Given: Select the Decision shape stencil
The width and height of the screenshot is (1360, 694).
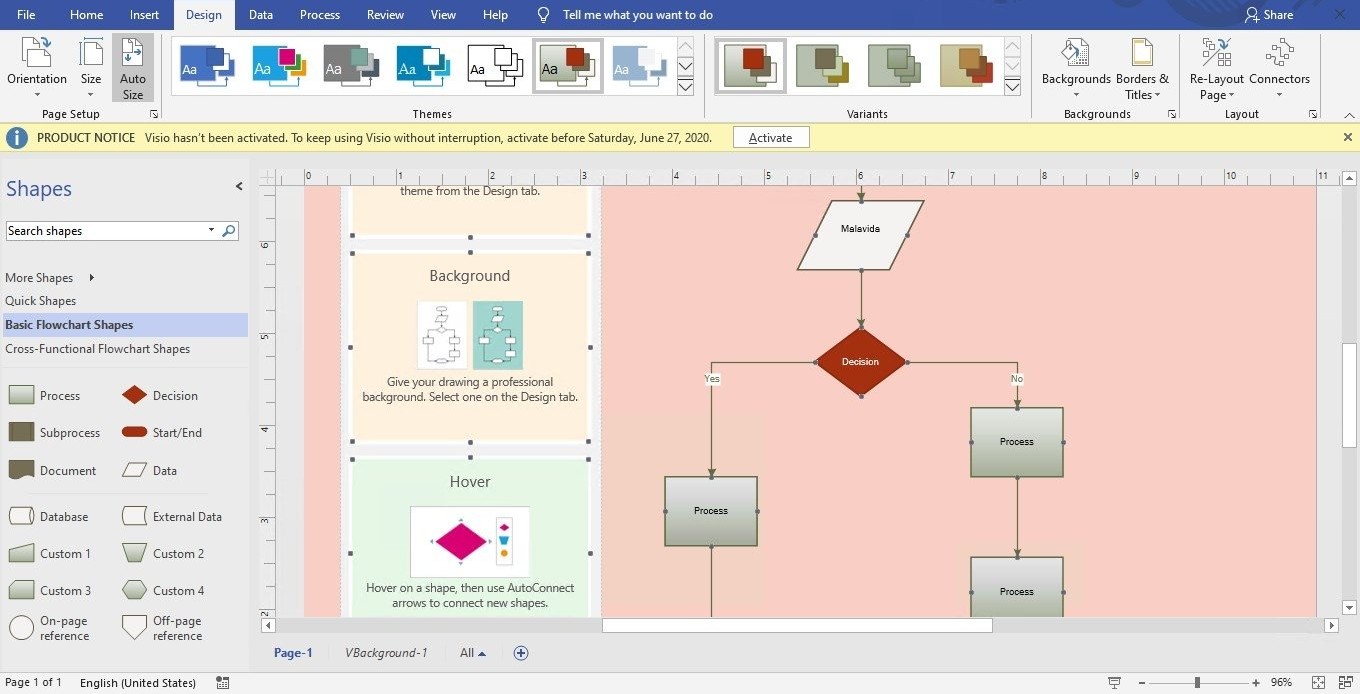Looking at the screenshot, I should point(135,396).
